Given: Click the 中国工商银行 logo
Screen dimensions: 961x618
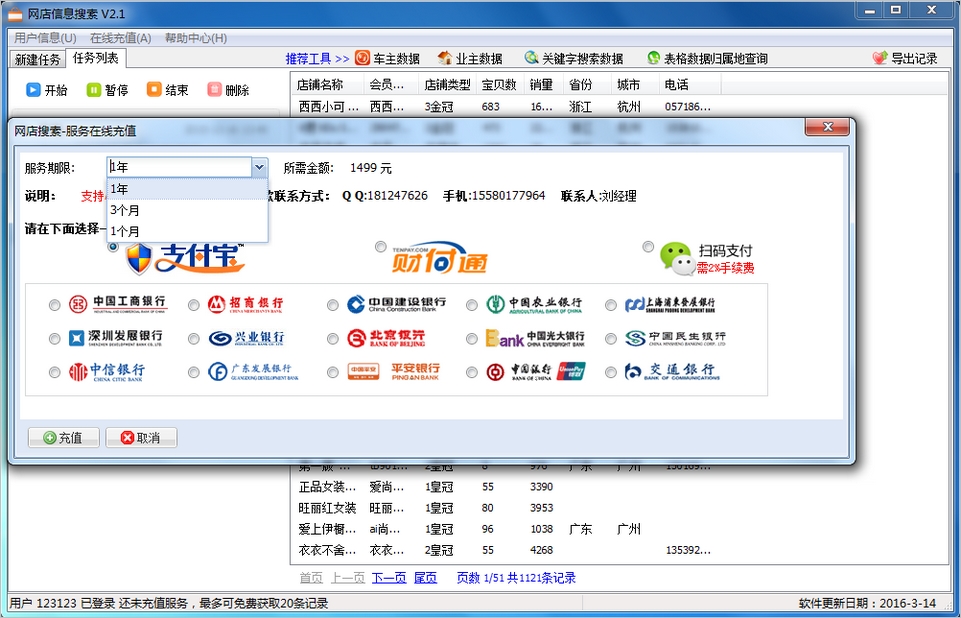Looking at the screenshot, I should click(117, 304).
